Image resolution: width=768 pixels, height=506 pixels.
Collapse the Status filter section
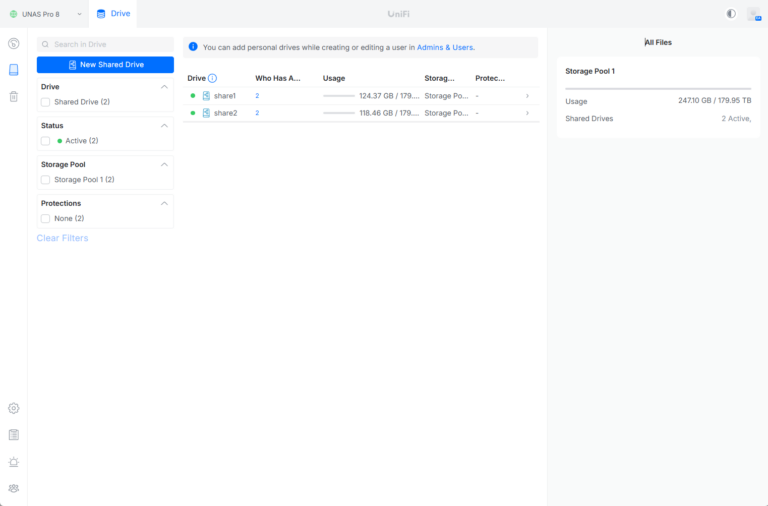164,126
